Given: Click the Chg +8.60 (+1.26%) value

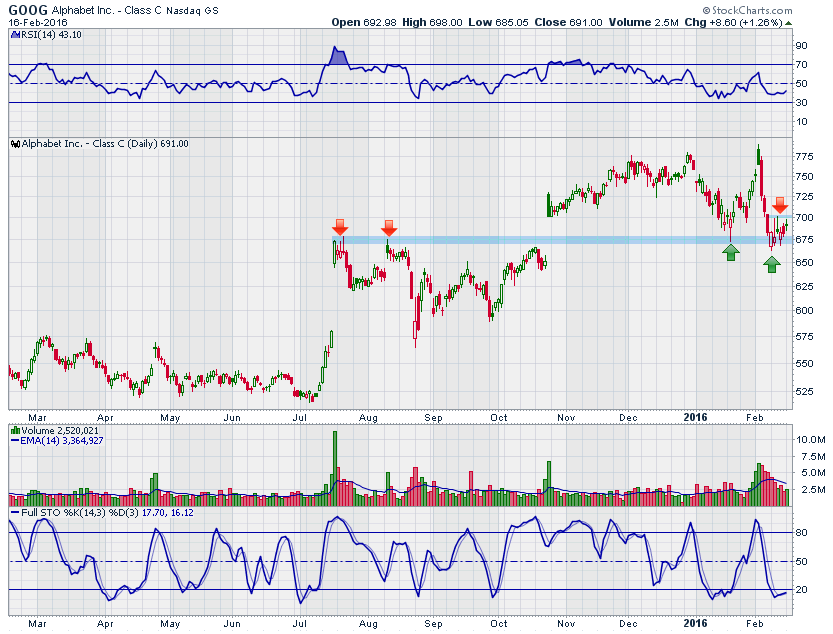Looking at the screenshot, I should click(734, 22).
